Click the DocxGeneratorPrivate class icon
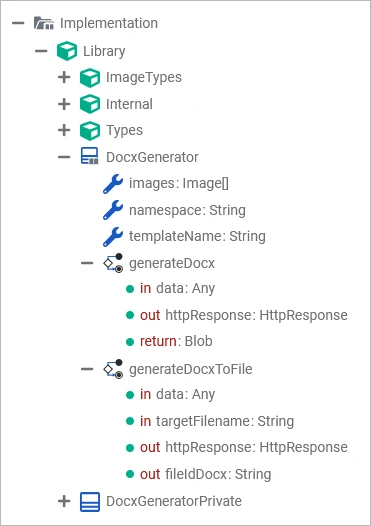The width and height of the screenshot is (371, 526). [x=90, y=502]
